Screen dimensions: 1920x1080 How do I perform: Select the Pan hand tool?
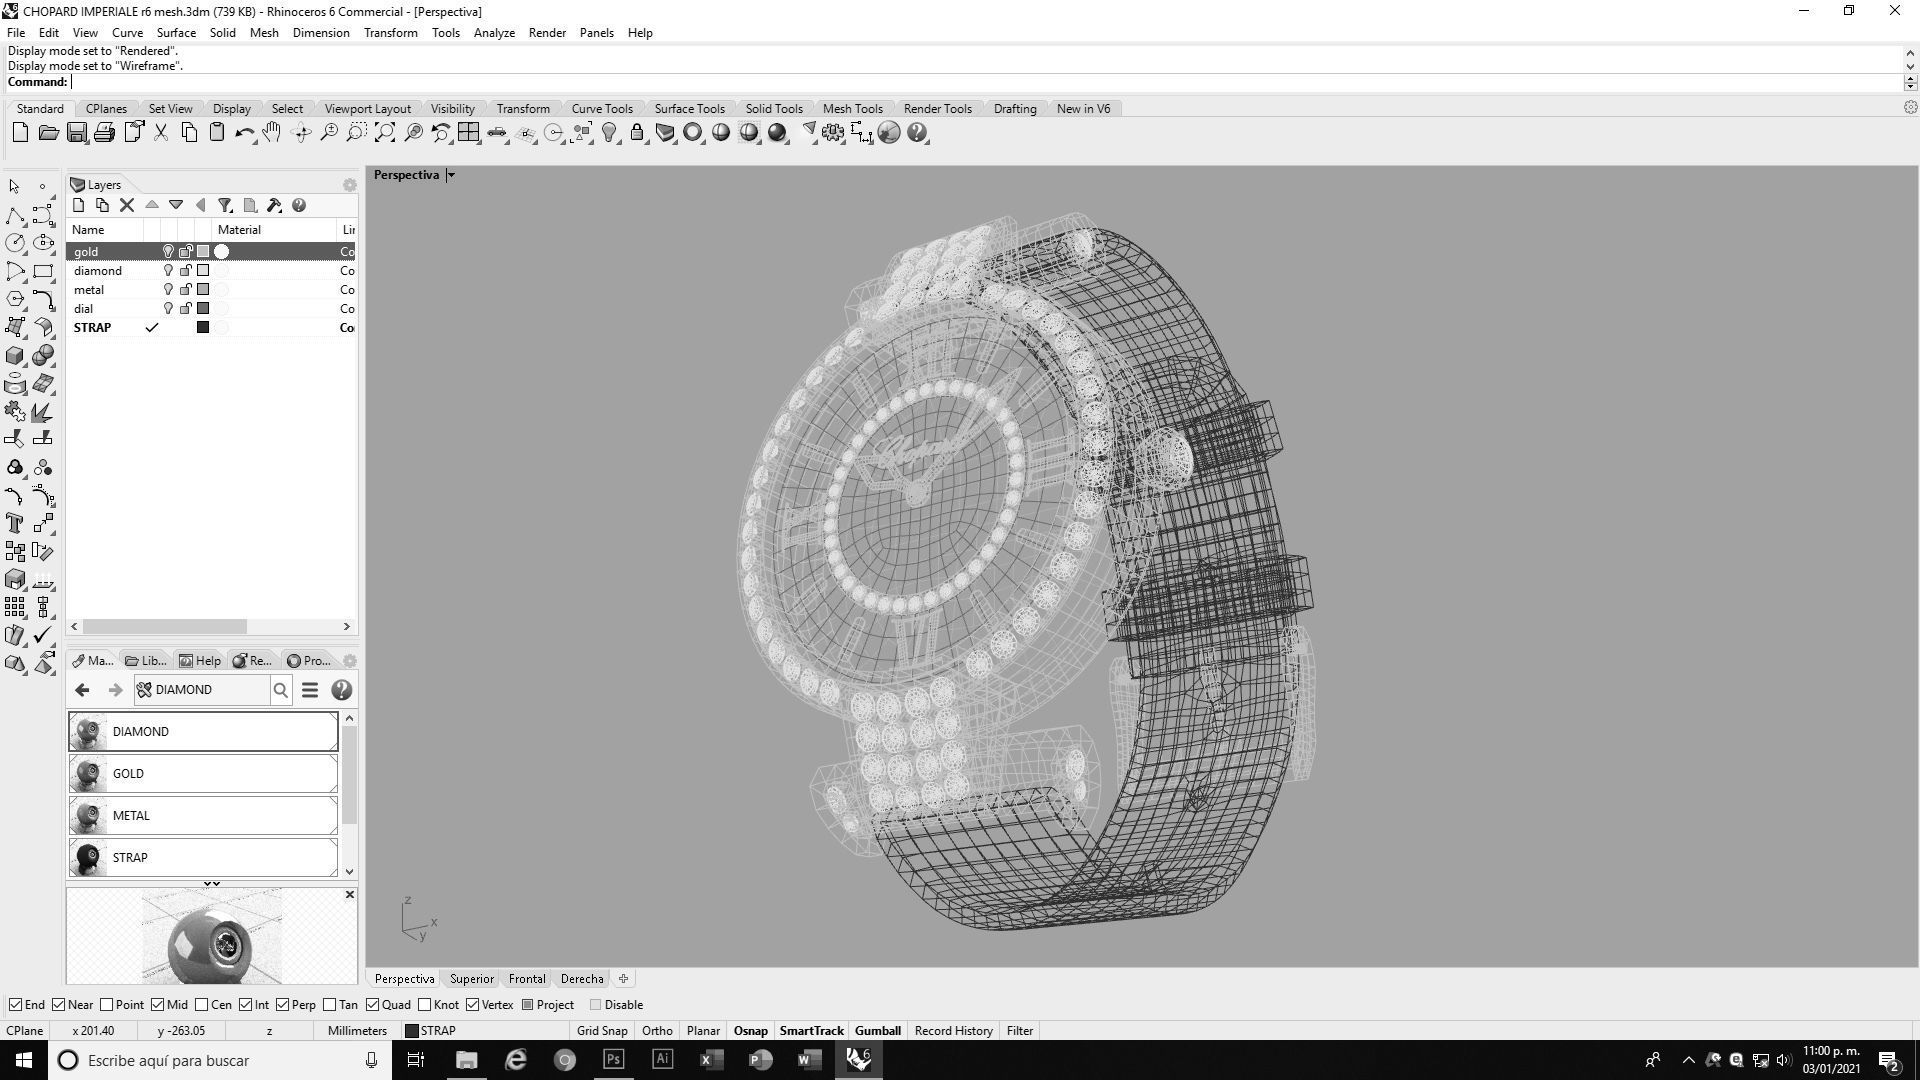coord(272,133)
